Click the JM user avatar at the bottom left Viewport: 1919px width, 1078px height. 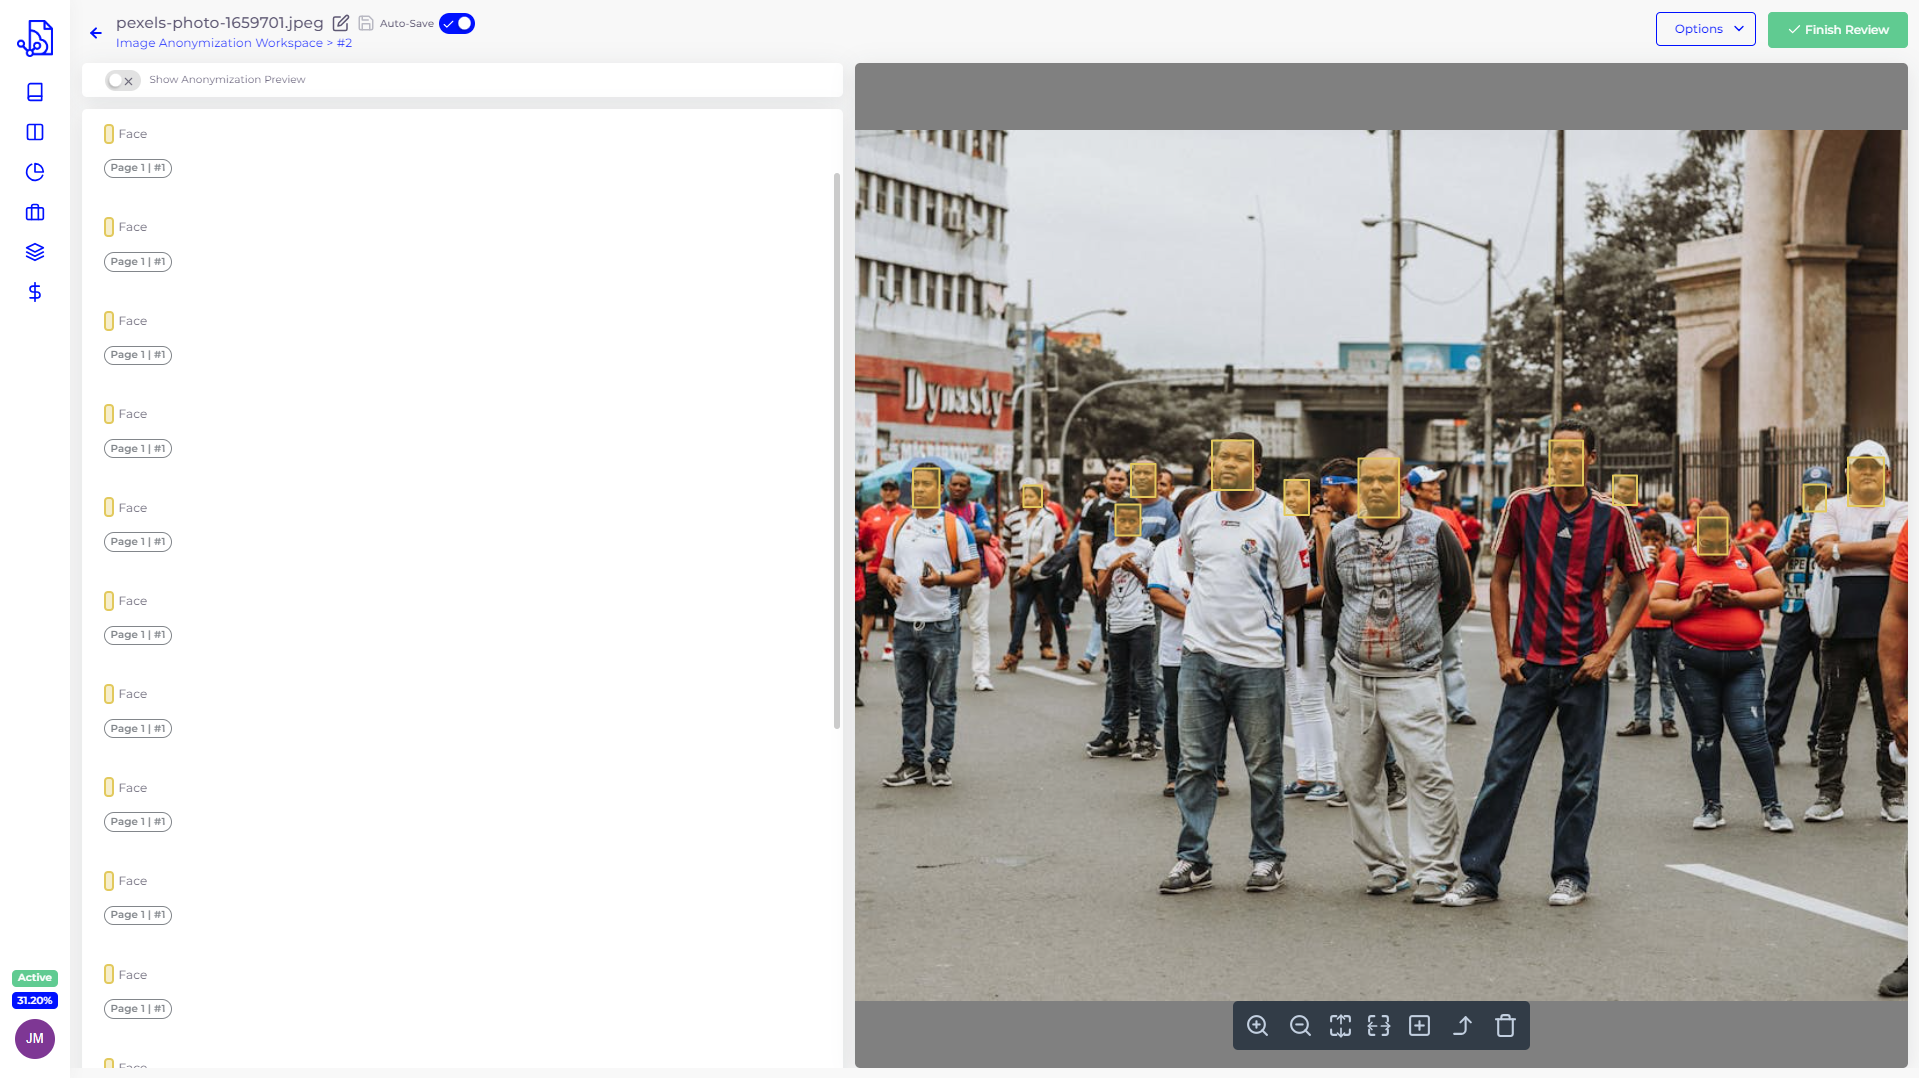pos(34,1039)
